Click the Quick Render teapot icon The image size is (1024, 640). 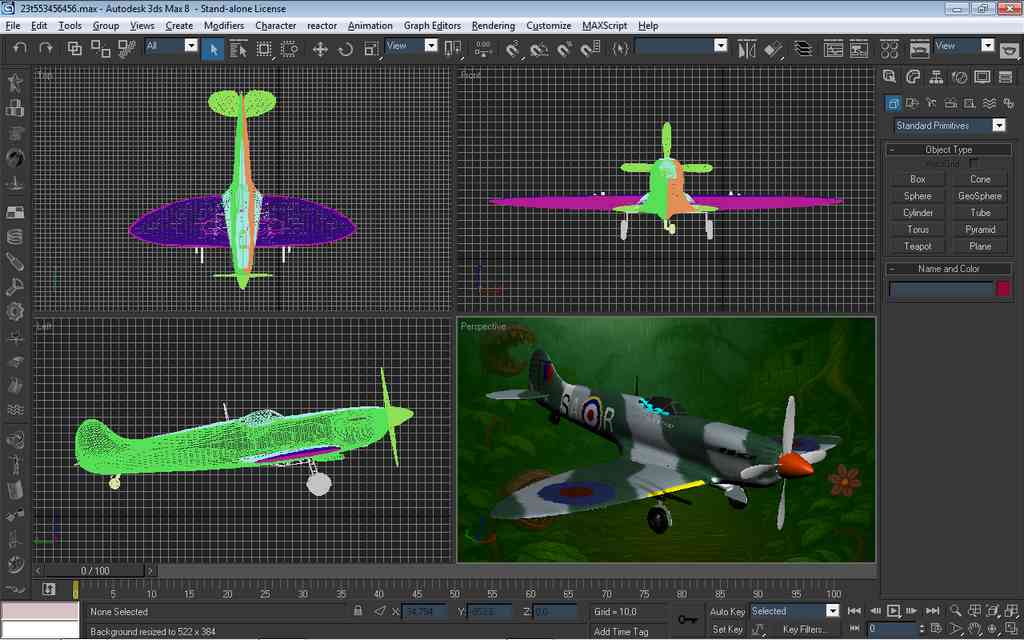pyautogui.click(x=1009, y=48)
